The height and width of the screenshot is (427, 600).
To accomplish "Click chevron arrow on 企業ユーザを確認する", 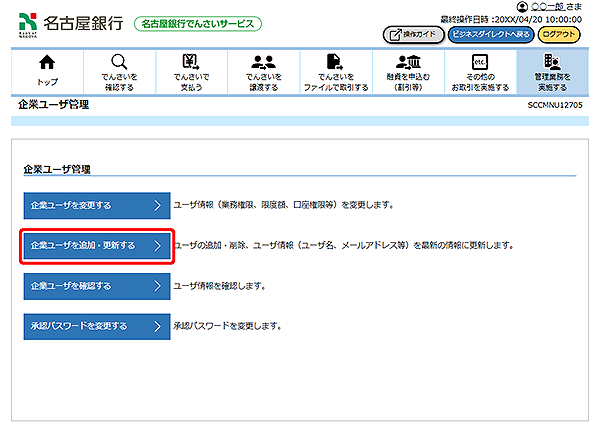I will tap(158, 286).
